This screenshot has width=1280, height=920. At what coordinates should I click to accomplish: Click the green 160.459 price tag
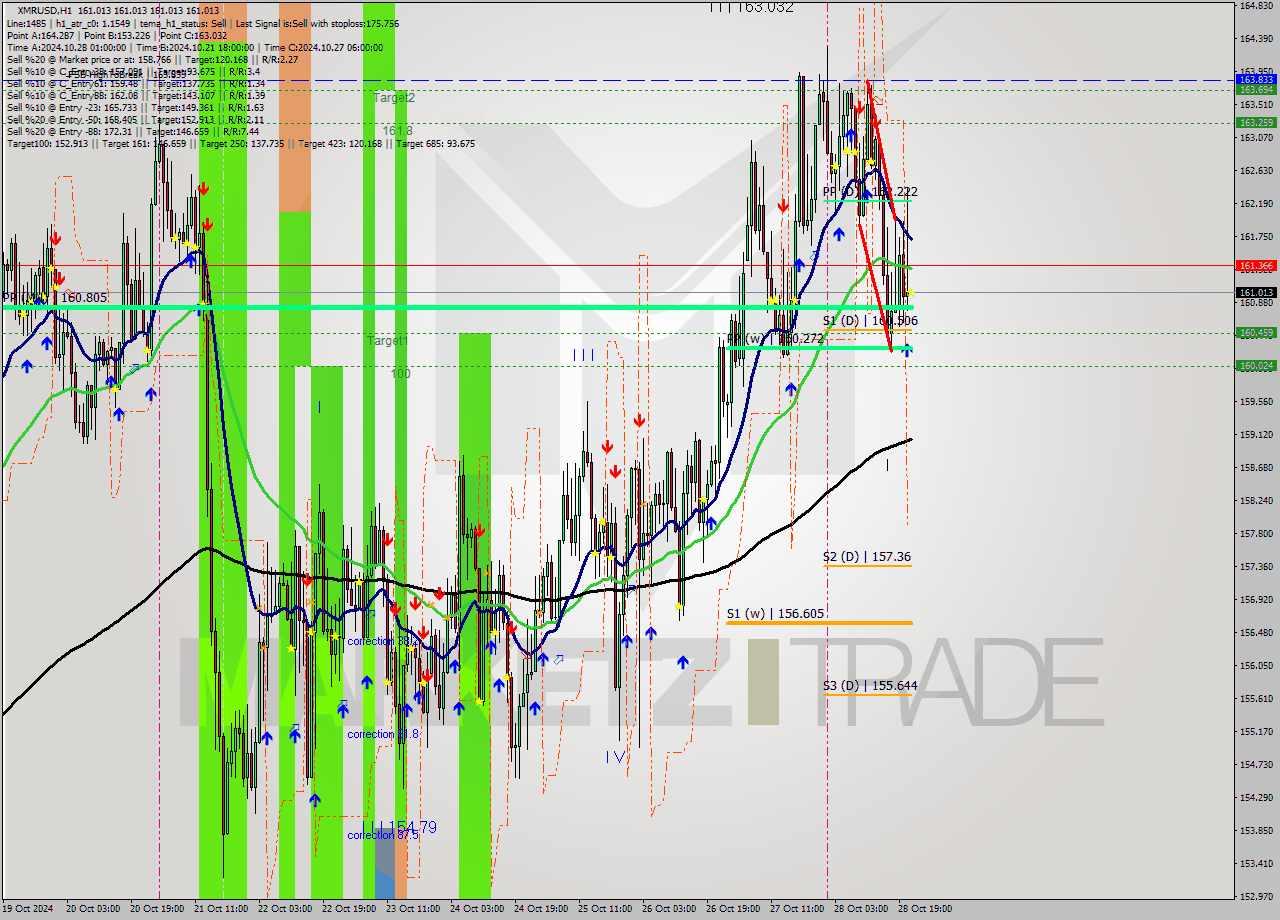1256,333
